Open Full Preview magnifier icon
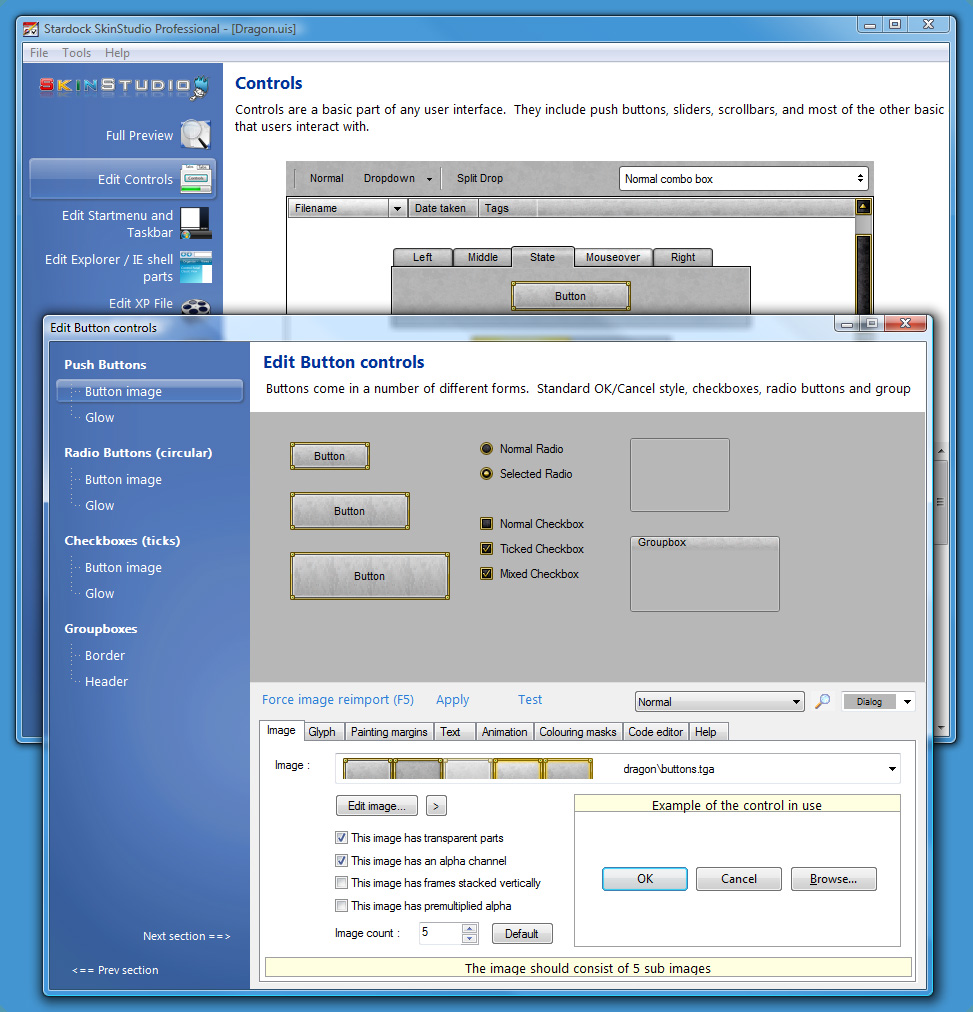973x1012 pixels. pyautogui.click(x=196, y=134)
